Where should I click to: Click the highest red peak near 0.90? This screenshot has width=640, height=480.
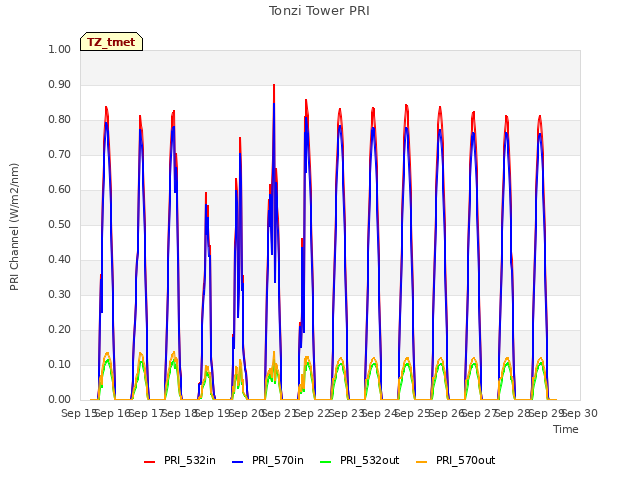274,85
